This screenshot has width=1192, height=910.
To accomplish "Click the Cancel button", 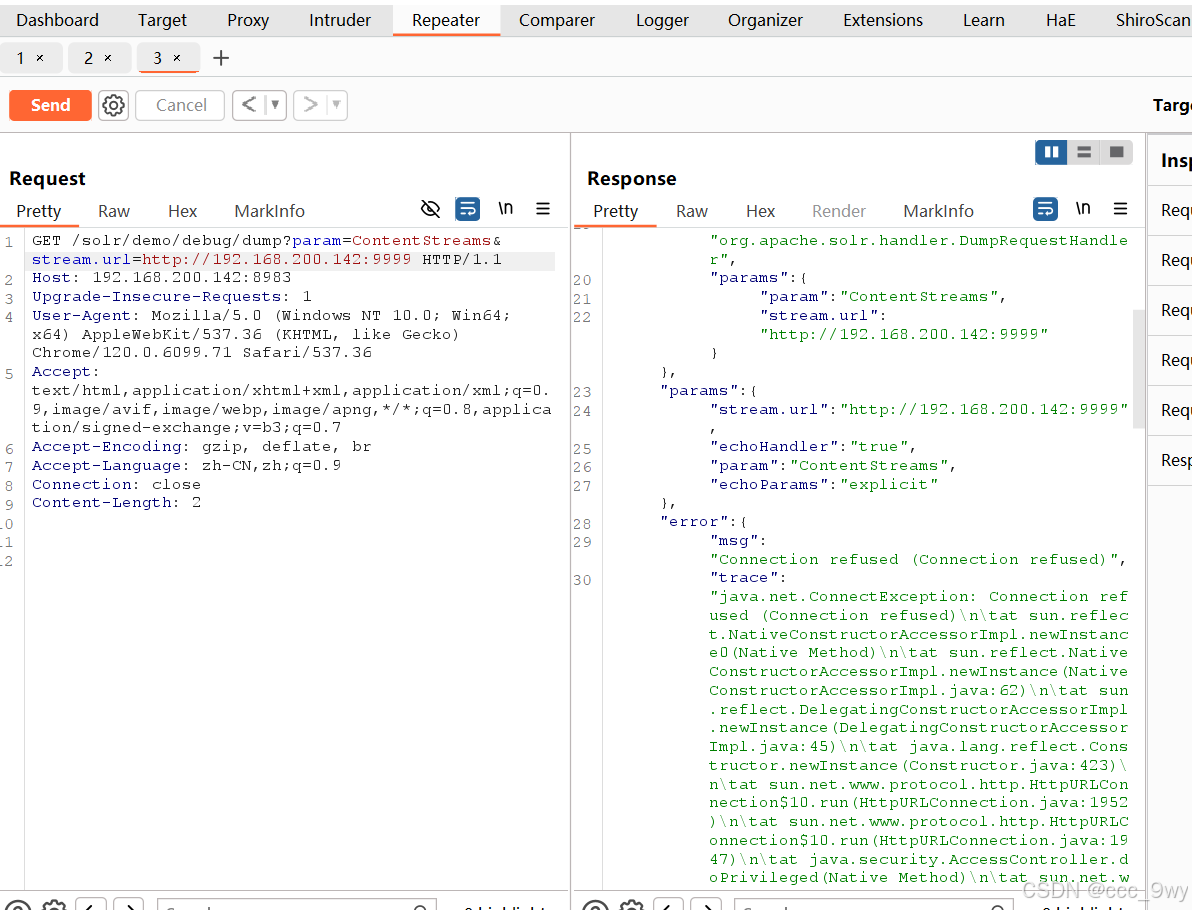I will coord(180,105).
